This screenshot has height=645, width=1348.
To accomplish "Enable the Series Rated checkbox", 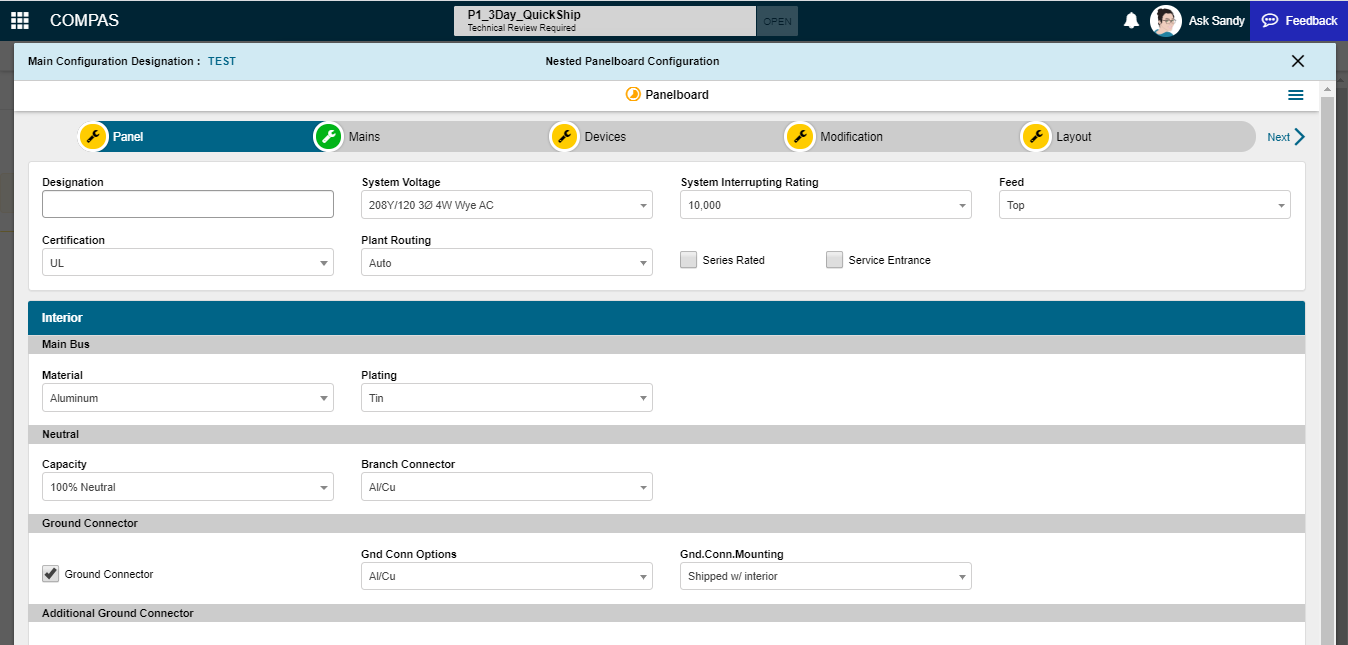I will point(688,259).
